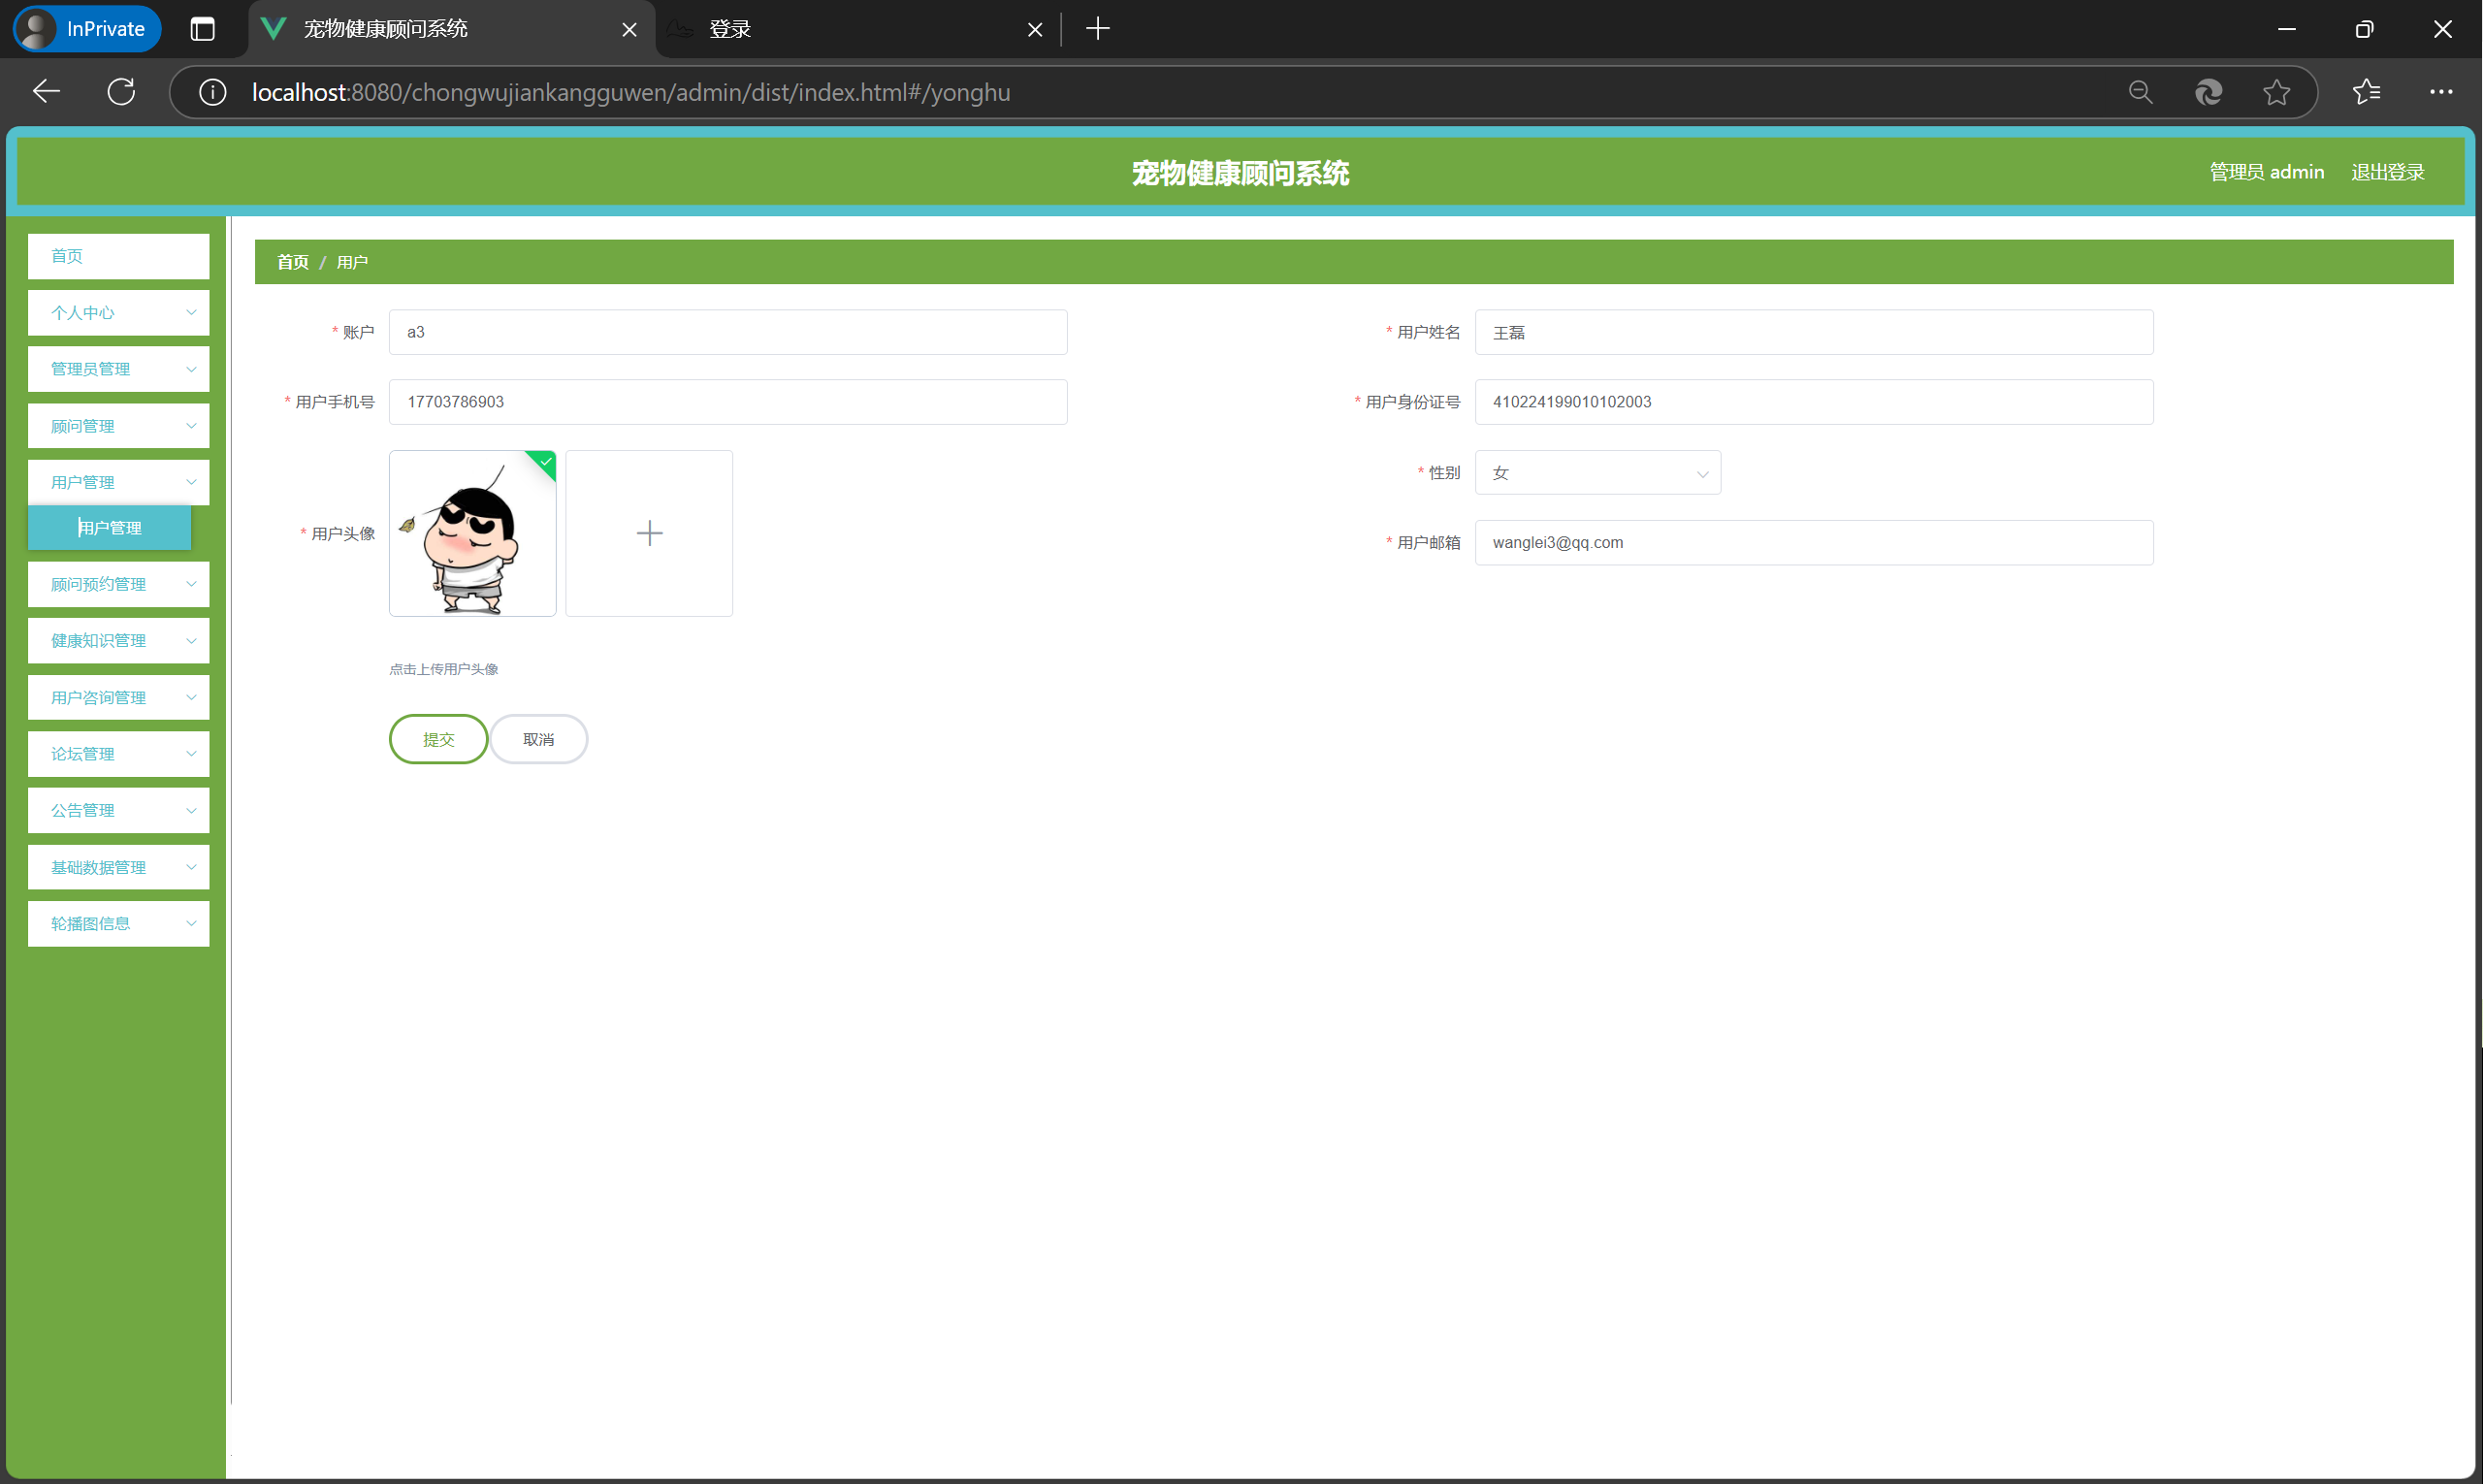The height and width of the screenshot is (1484, 2483).
Task: Click the 提交 submit button
Action: click(x=438, y=739)
